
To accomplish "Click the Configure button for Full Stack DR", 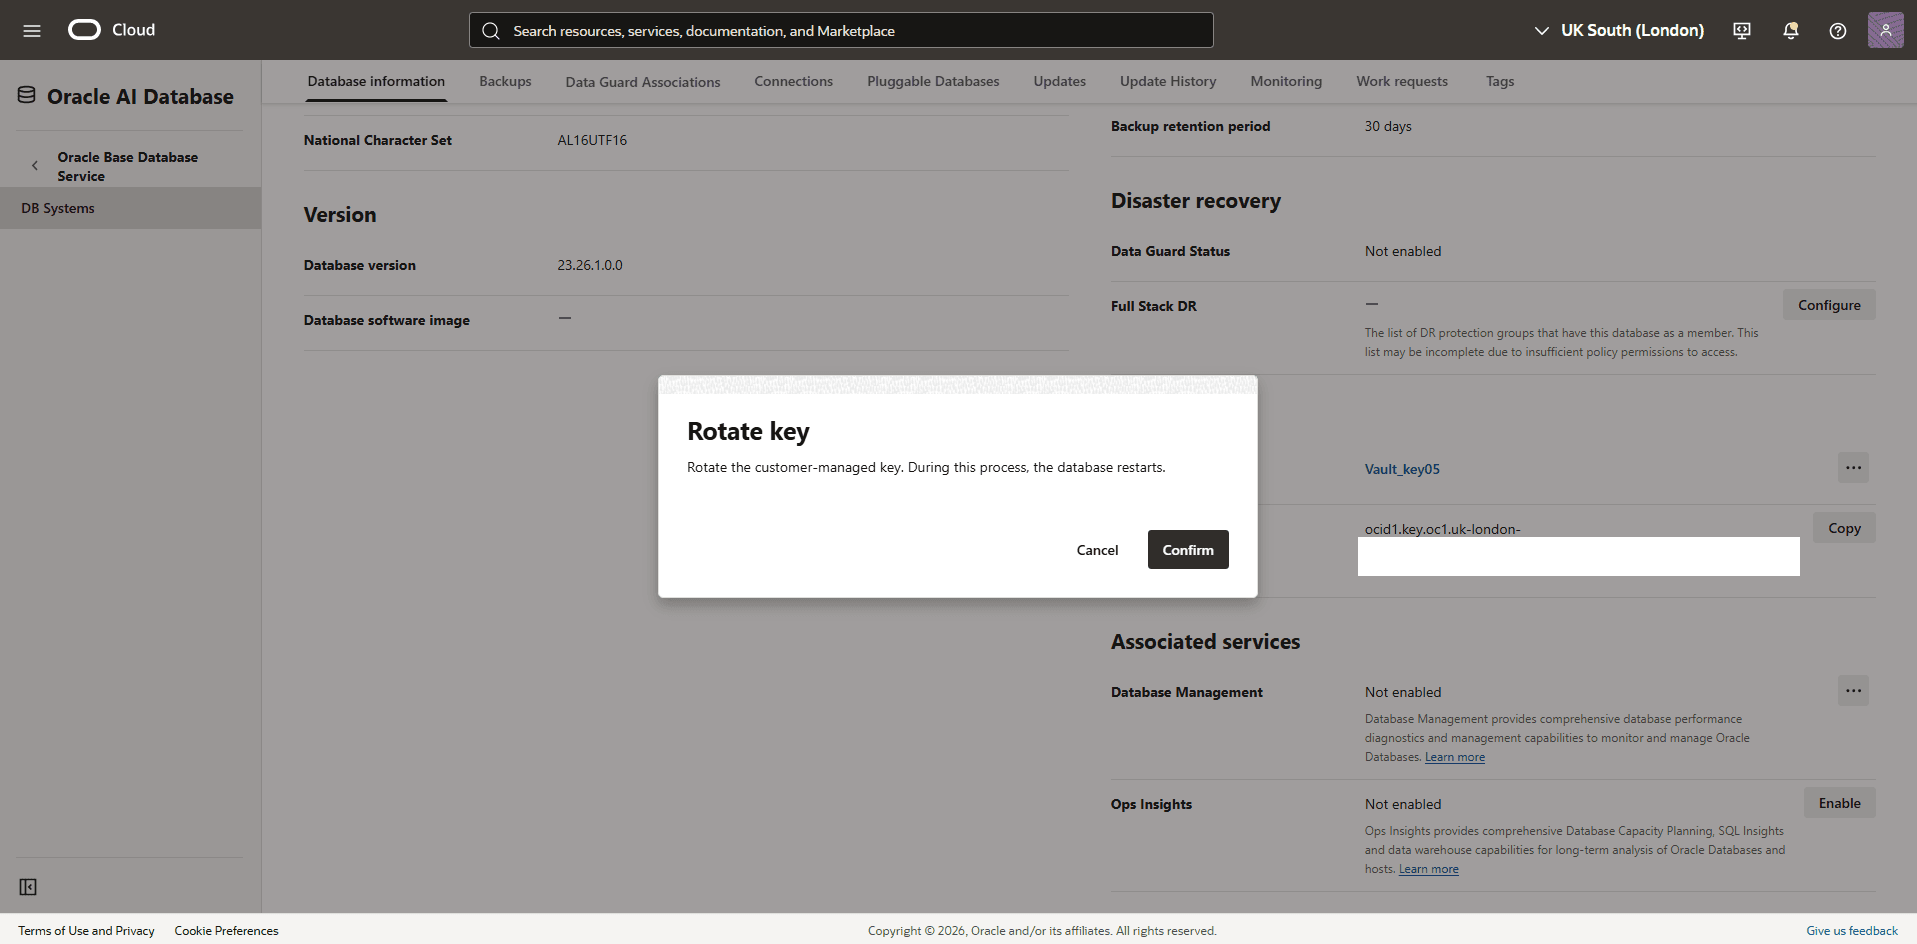I will (1829, 305).
